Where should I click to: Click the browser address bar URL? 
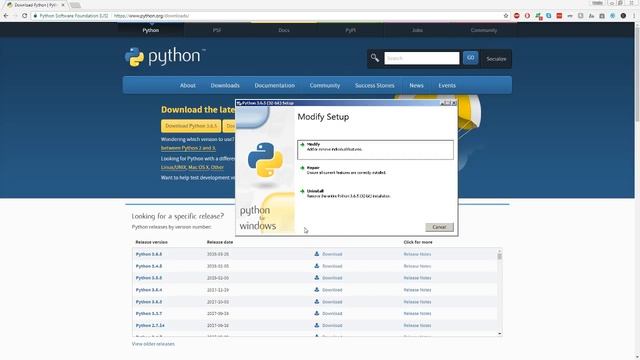click(151, 16)
